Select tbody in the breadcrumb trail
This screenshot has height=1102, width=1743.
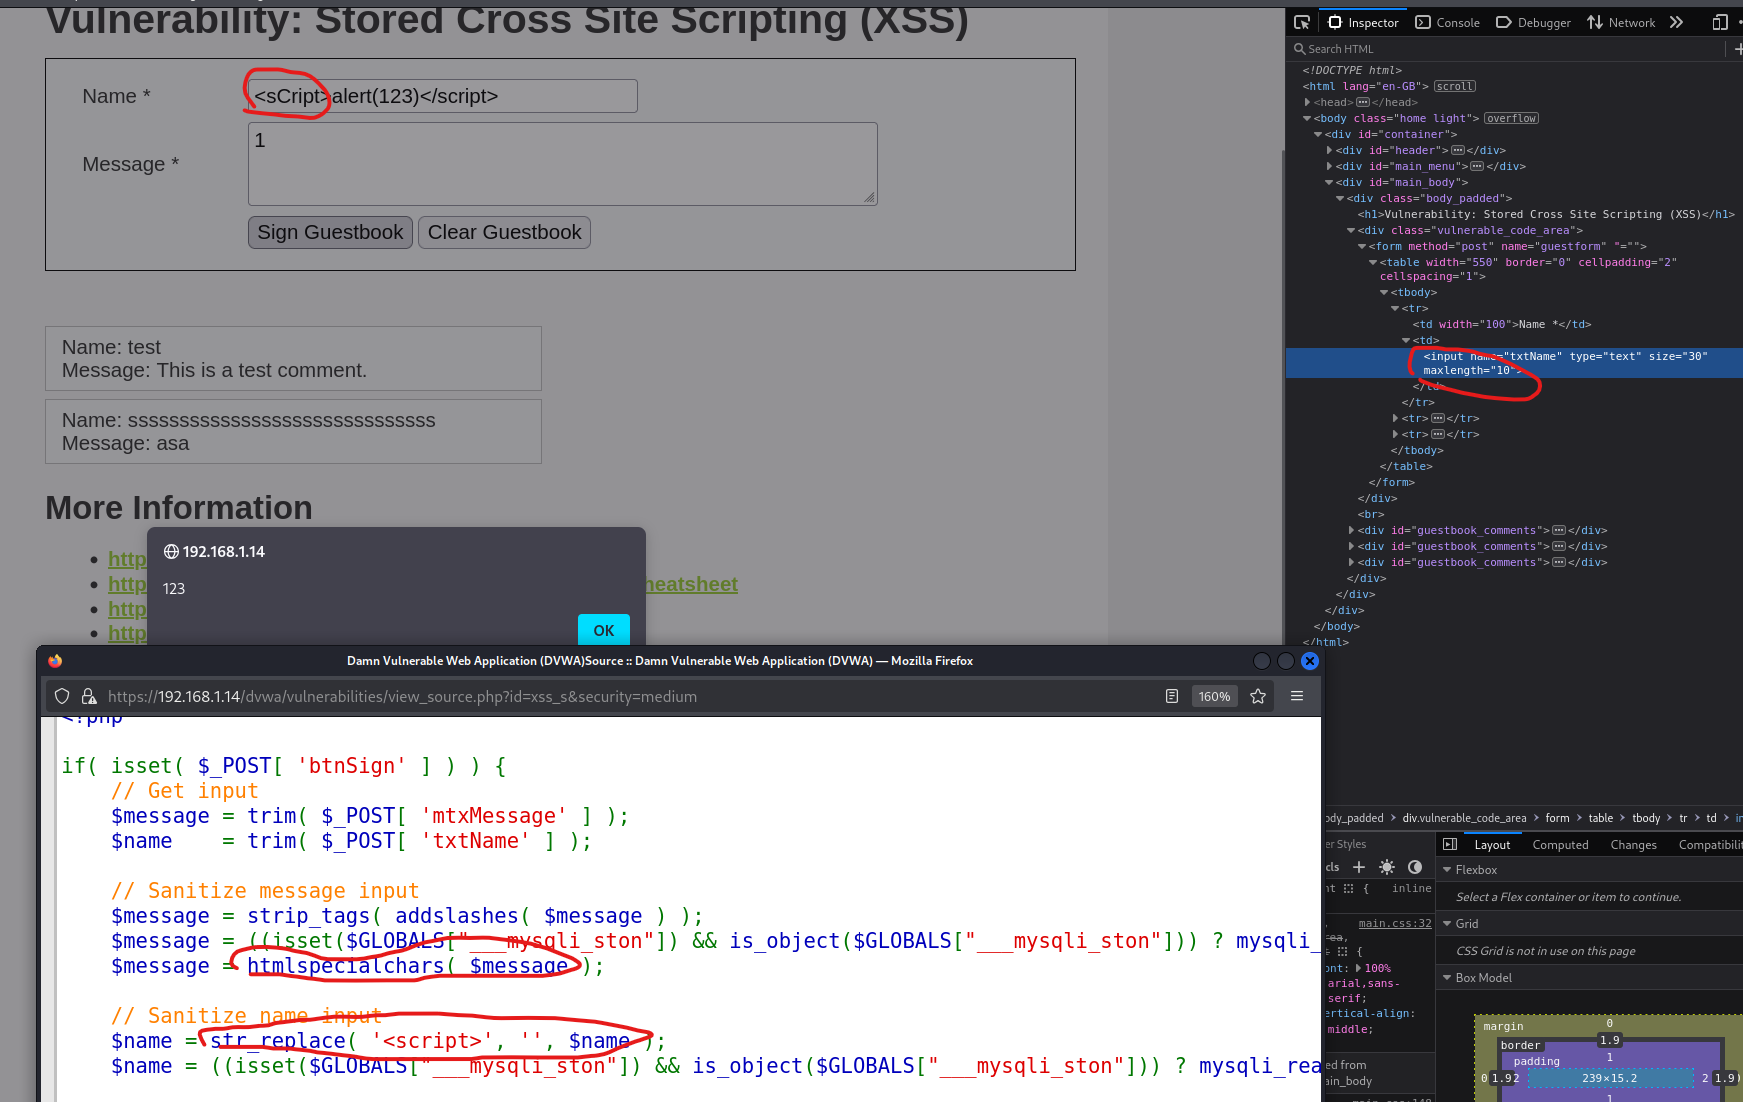[x=1646, y=818]
